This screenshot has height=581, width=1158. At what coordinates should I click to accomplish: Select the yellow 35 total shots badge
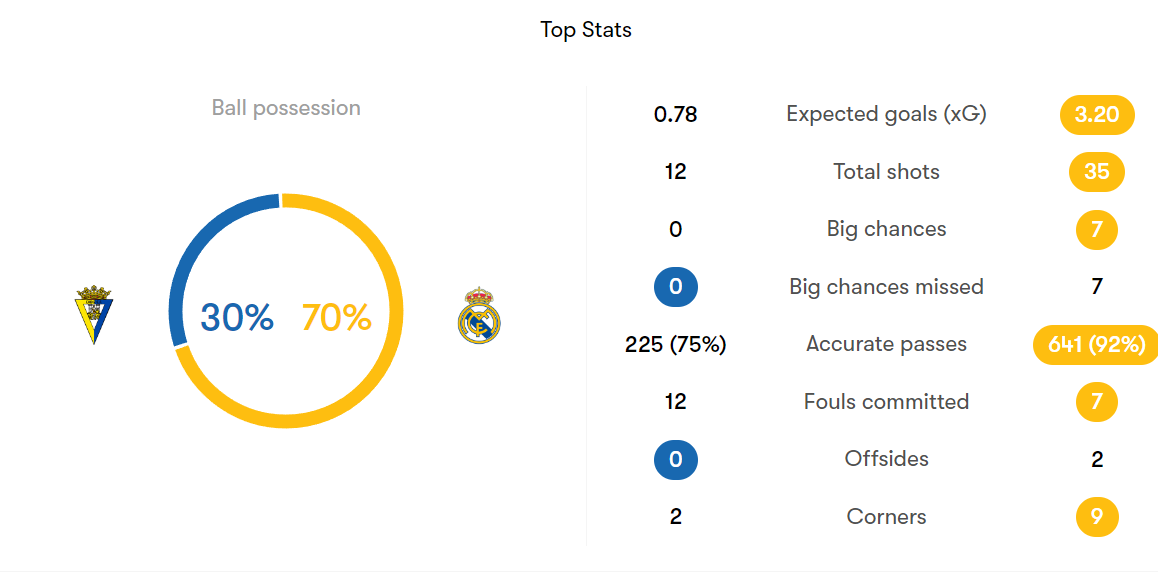[1097, 172]
